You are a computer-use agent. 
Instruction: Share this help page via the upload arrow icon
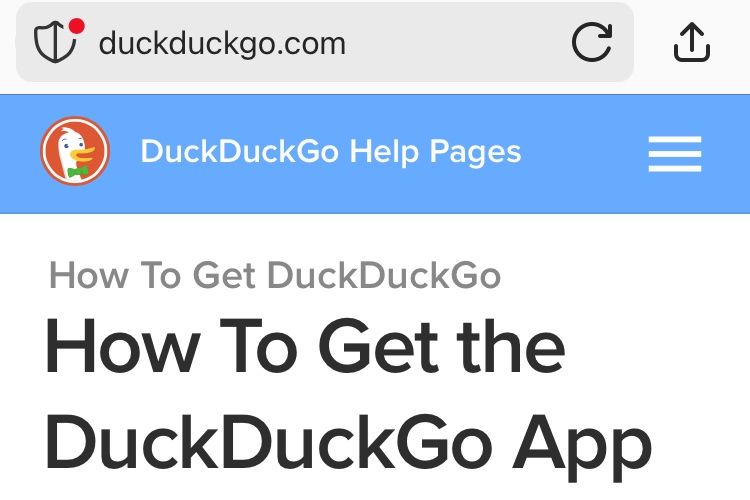[x=692, y=42]
